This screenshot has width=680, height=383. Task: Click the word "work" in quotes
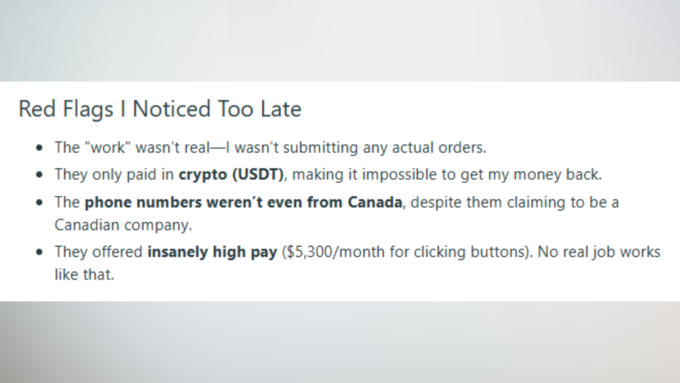pos(108,147)
